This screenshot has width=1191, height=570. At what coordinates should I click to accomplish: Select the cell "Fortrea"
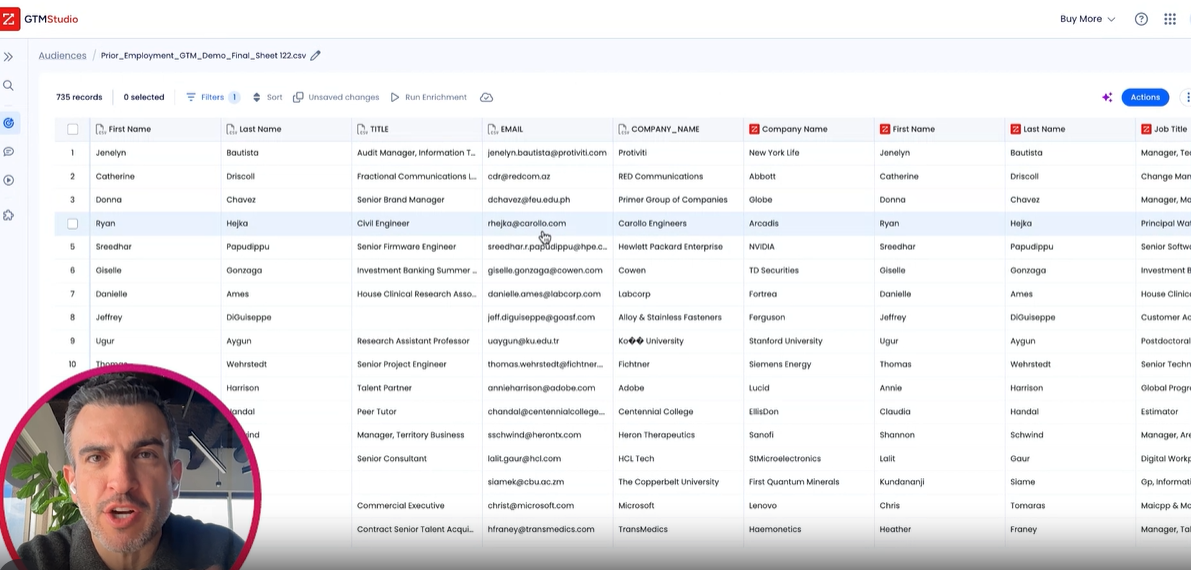(808, 294)
